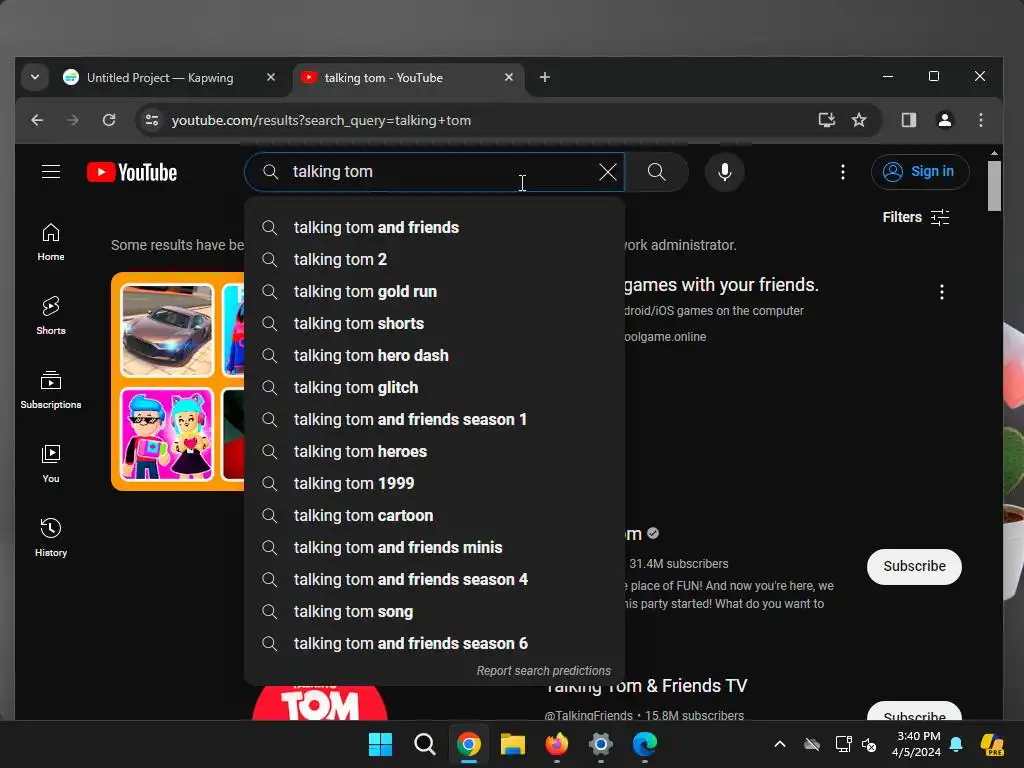
Task: Toggle the browser side panel icon
Action: pyautogui.click(x=908, y=120)
